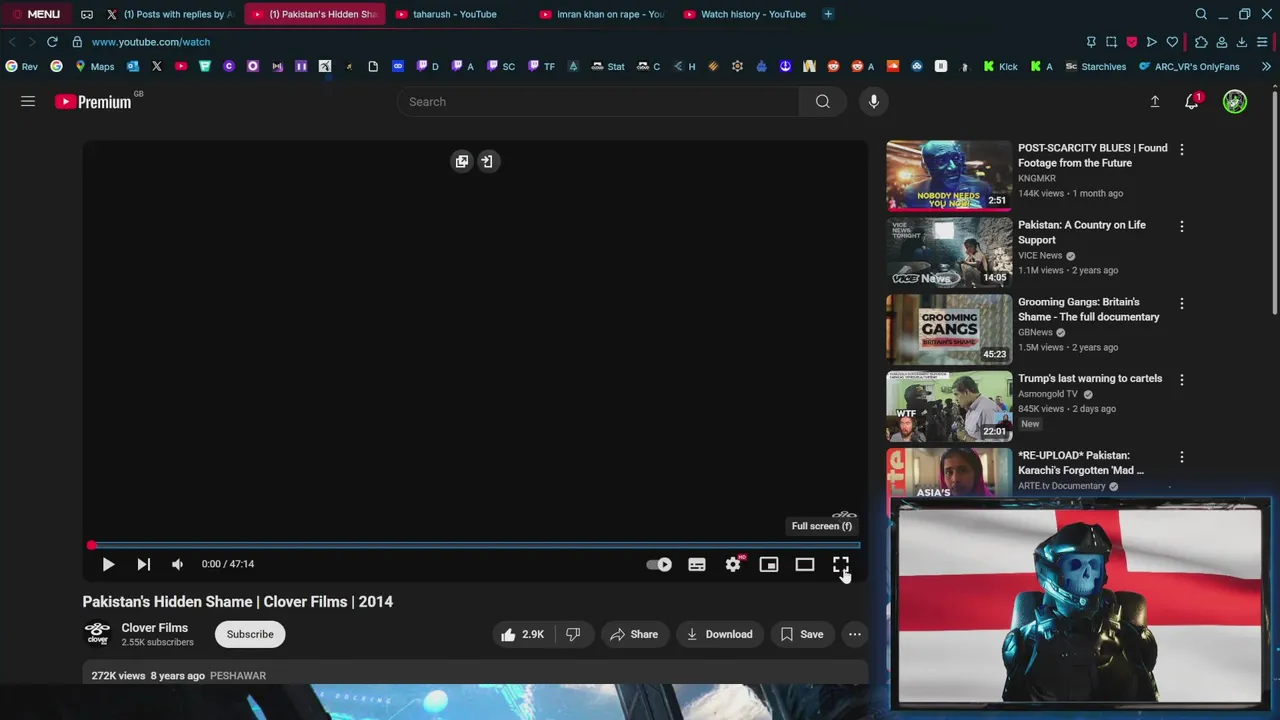Switch to the taharush YouTube tab

click(455, 14)
